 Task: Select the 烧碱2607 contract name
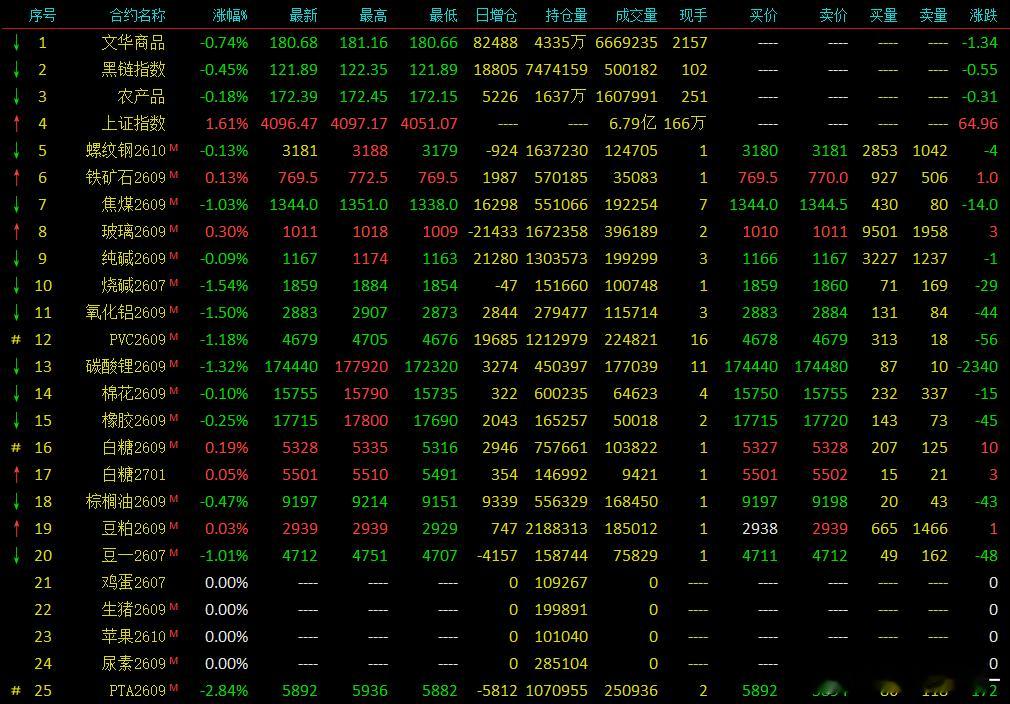[x=133, y=286]
